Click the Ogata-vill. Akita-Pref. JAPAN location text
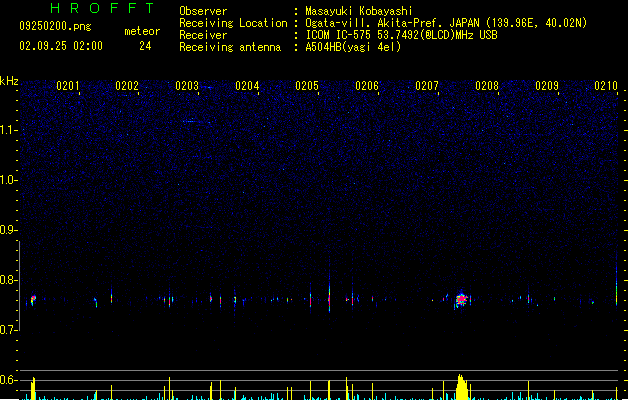This screenshot has height=400, width=629. [x=446, y=23]
